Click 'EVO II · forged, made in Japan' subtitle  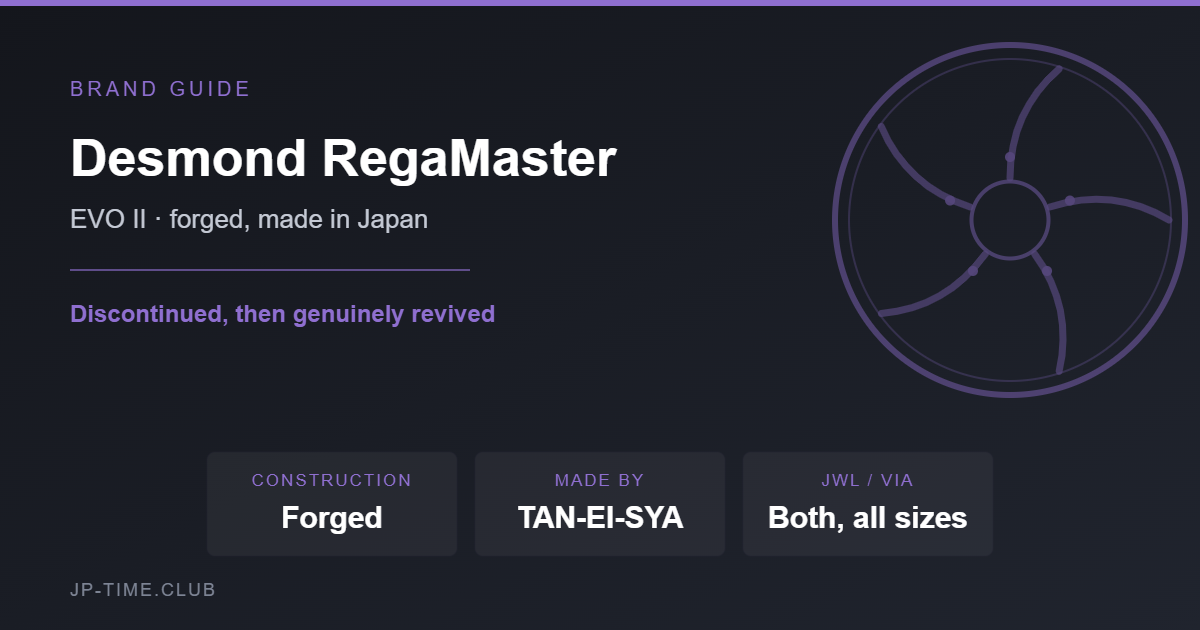[249, 219]
